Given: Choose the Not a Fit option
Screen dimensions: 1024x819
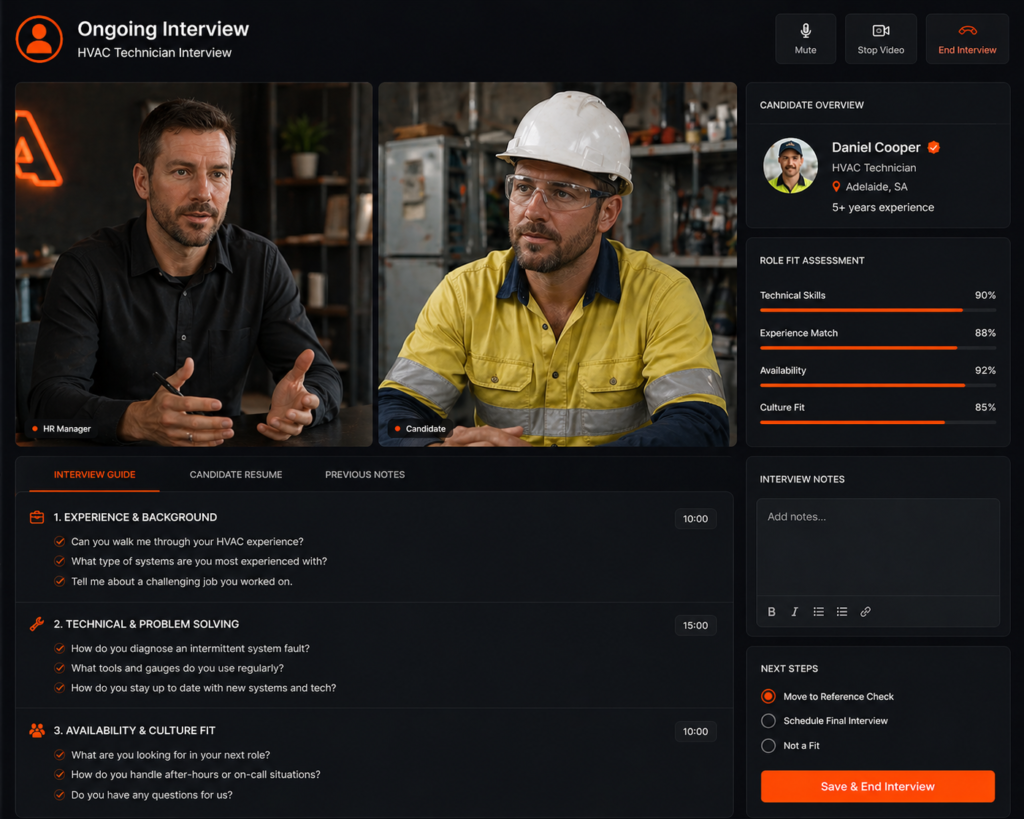Looking at the screenshot, I should tap(768, 746).
